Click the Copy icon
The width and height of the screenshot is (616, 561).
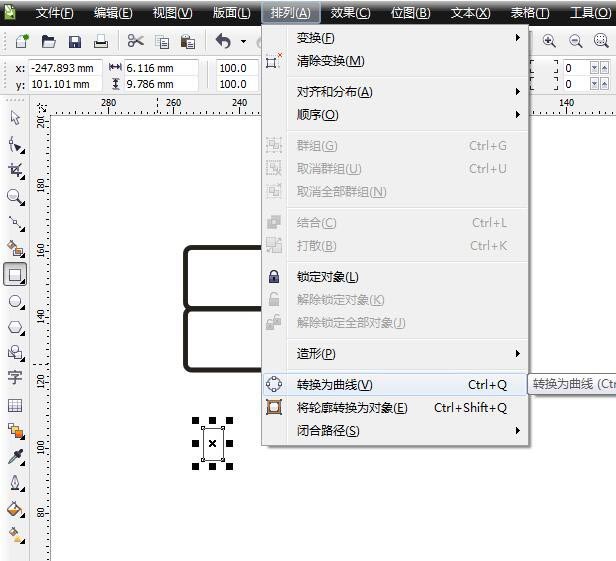pos(162,42)
